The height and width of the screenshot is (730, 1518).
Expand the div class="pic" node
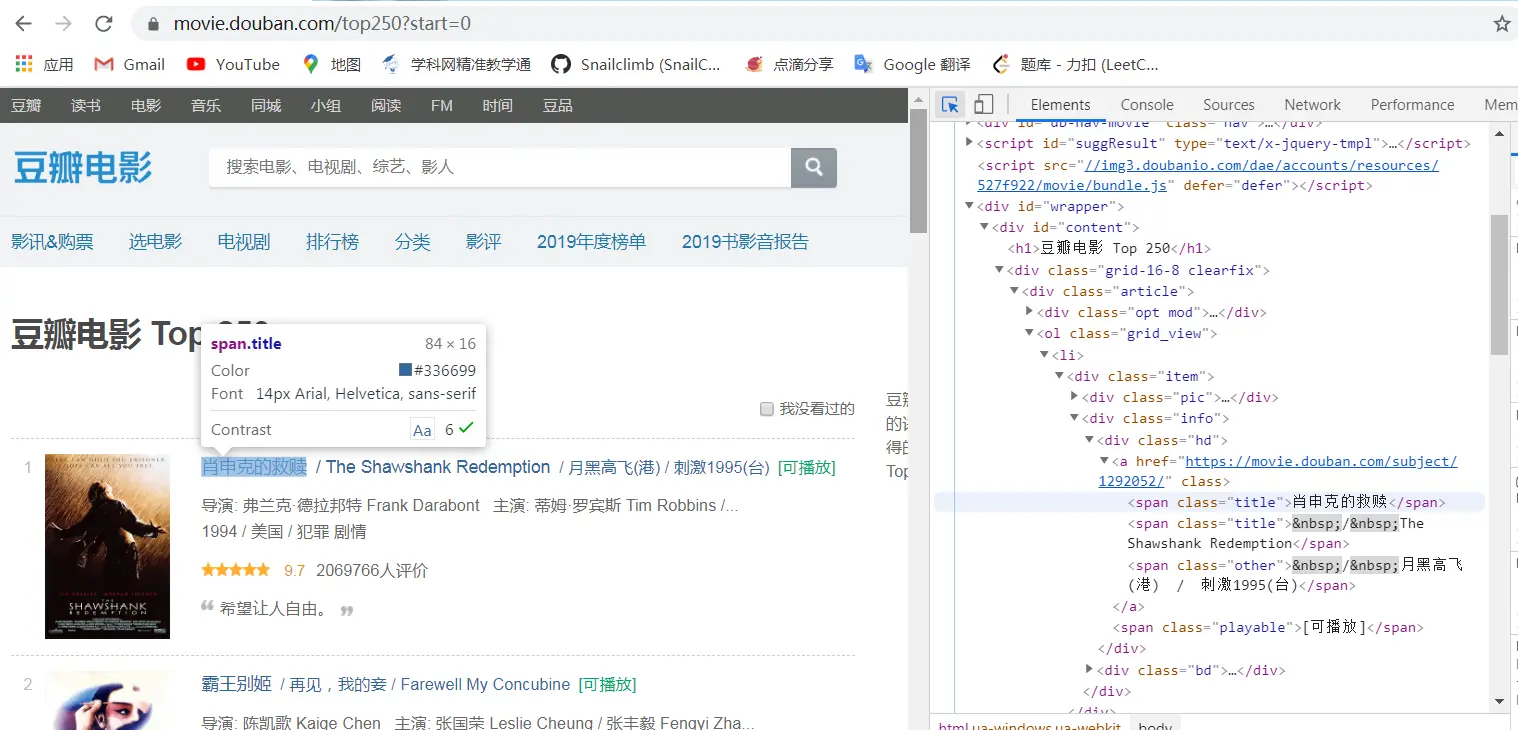point(1075,397)
